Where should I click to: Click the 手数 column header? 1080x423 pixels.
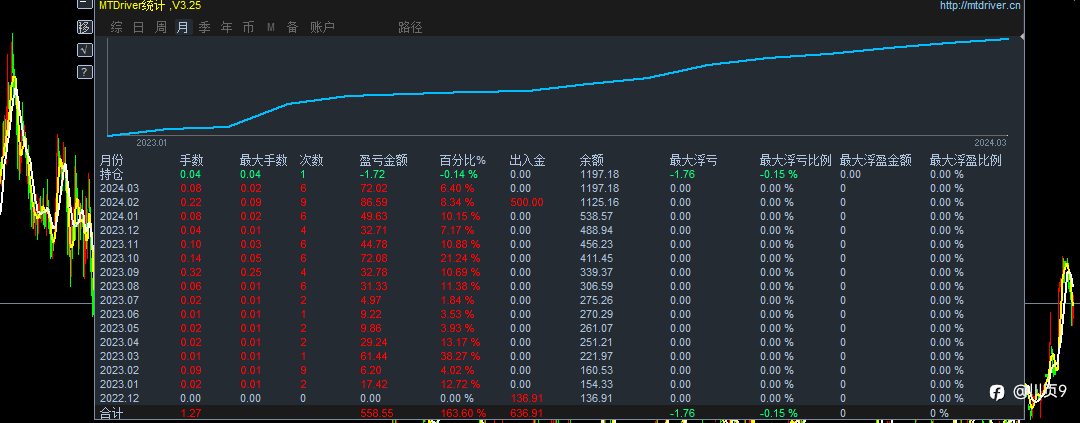tap(191, 161)
